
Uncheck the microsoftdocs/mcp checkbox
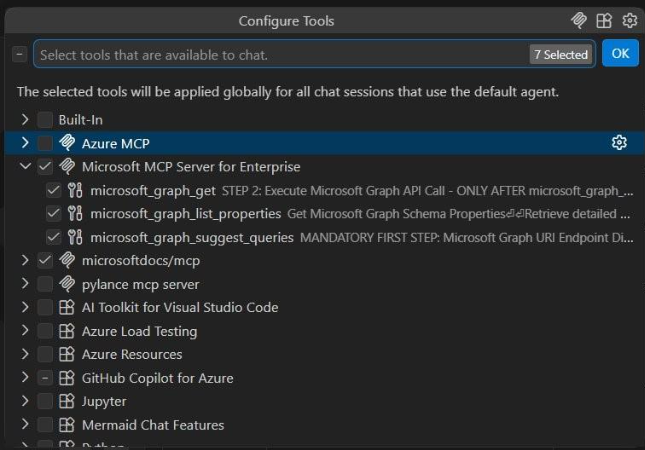(45, 260)
